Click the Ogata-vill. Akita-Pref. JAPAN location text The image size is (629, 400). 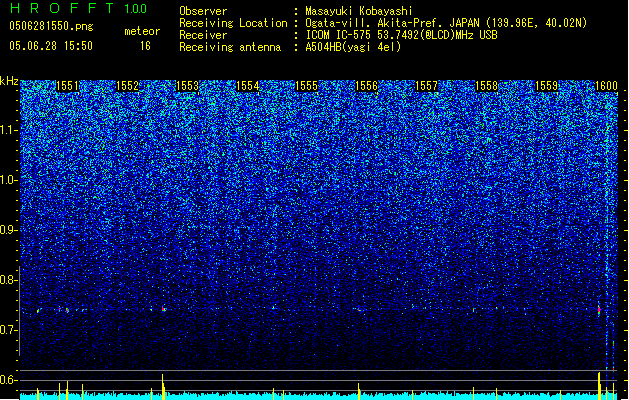pyautogui.click(x=446, y=23)
